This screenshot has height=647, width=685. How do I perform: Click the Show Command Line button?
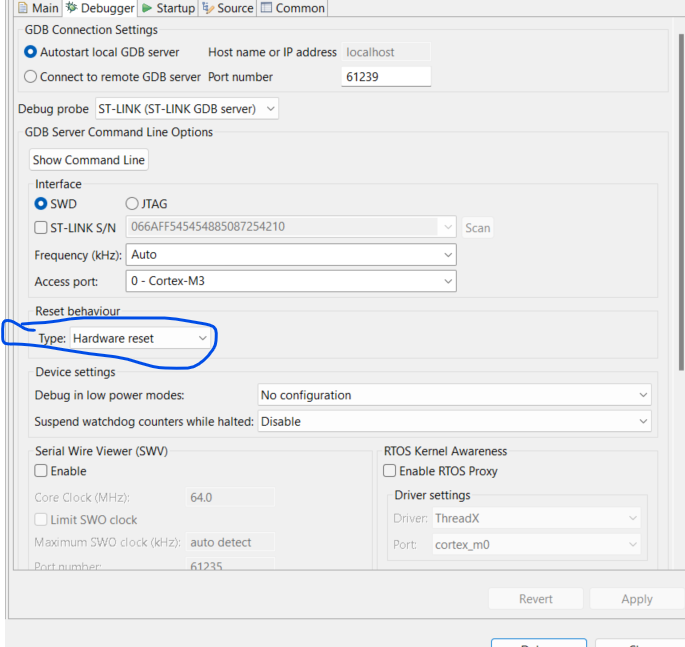[89, 160]
